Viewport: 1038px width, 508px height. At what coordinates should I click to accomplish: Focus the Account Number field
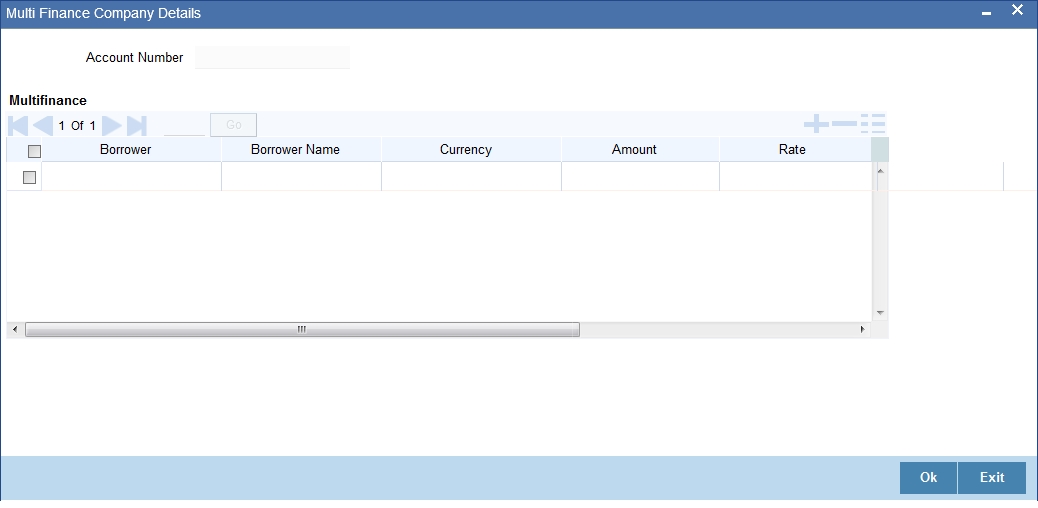(x=272, y=58)
